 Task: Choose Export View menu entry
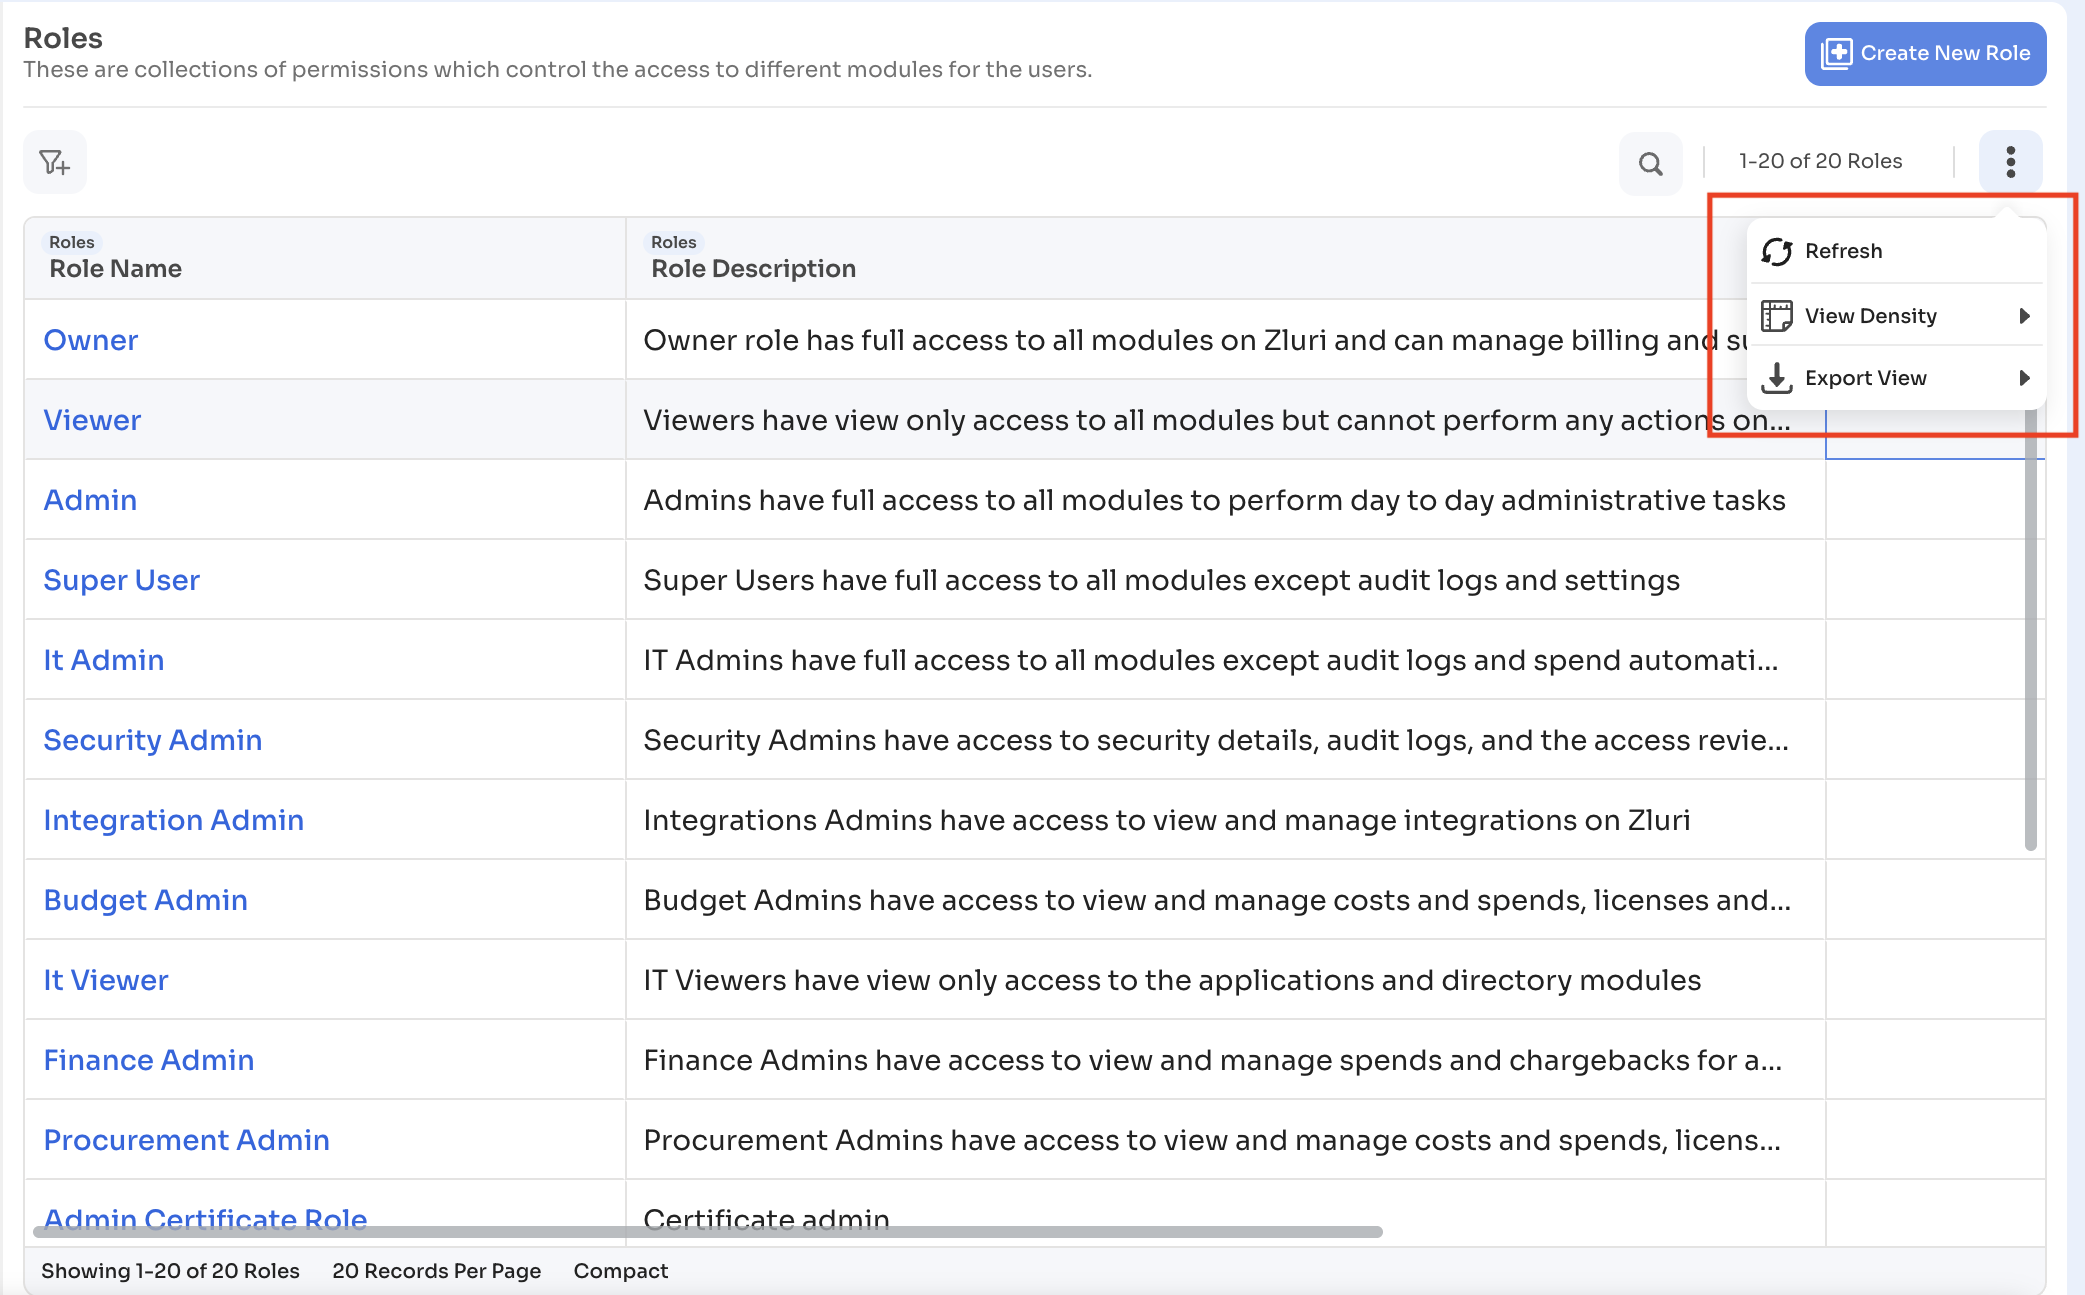click(x=1866, y=377)
